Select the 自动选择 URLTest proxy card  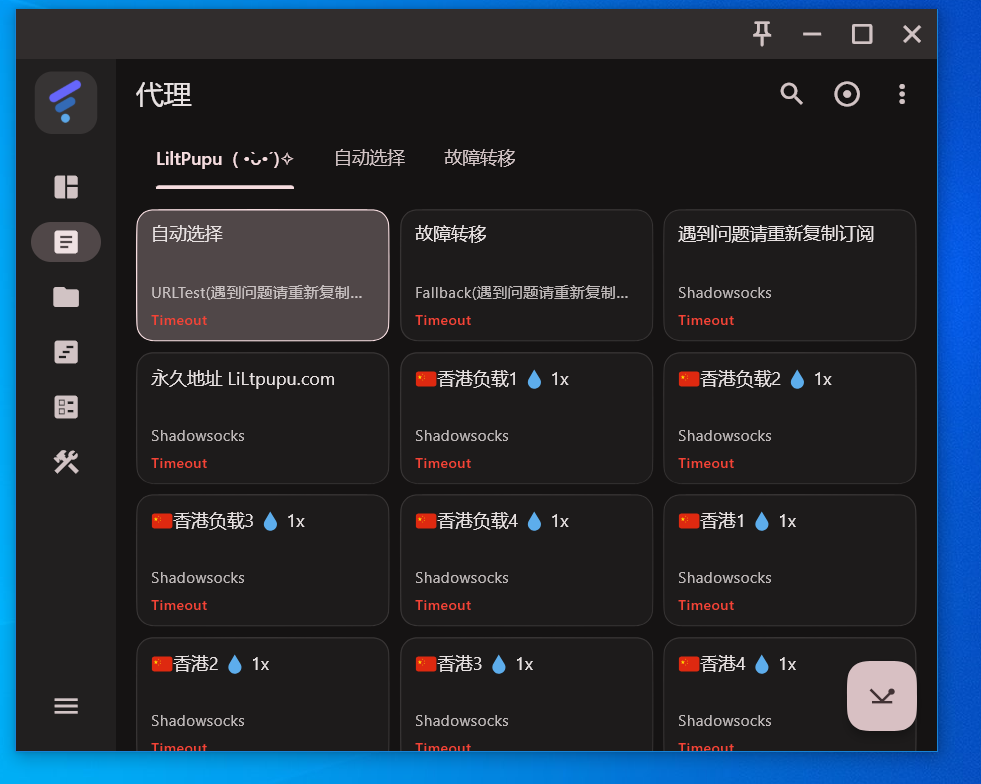pyautogui.click(x=262, y=275)
